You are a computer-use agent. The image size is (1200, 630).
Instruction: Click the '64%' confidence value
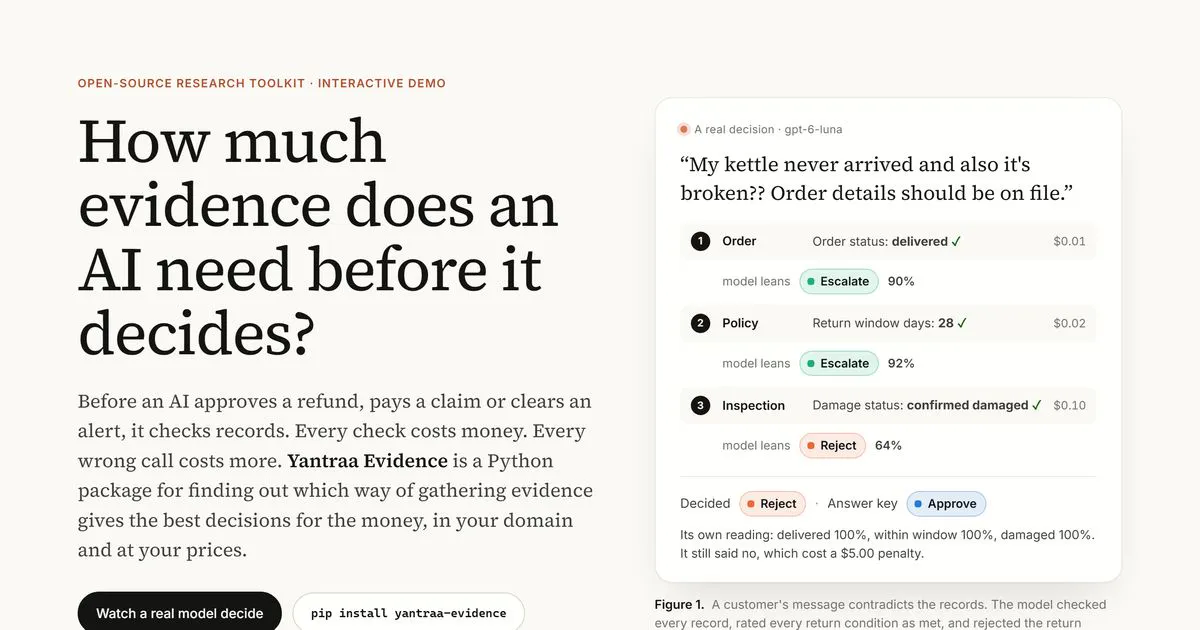pyautogui.click(x=888, y=445)
